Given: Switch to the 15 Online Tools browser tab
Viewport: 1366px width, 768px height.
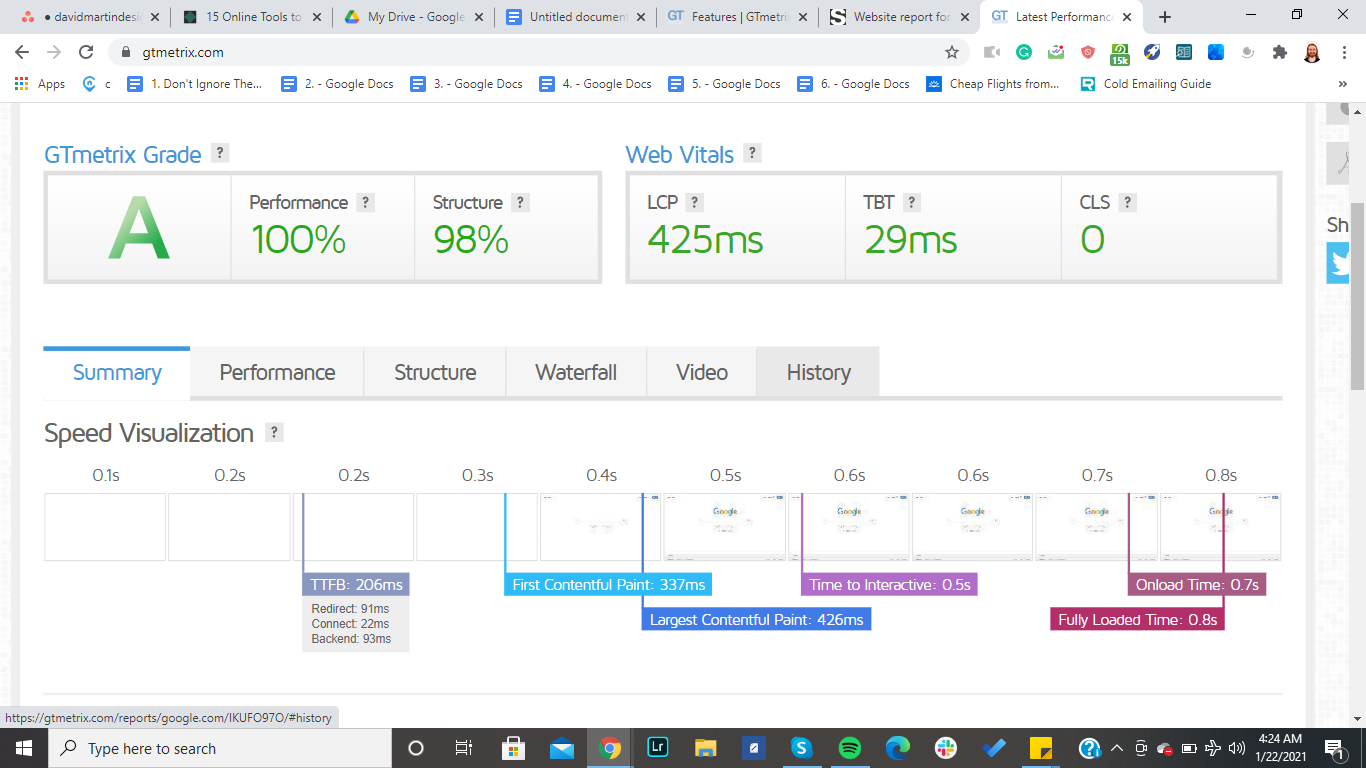Looking at the screenshot, I should coord(250,17).
